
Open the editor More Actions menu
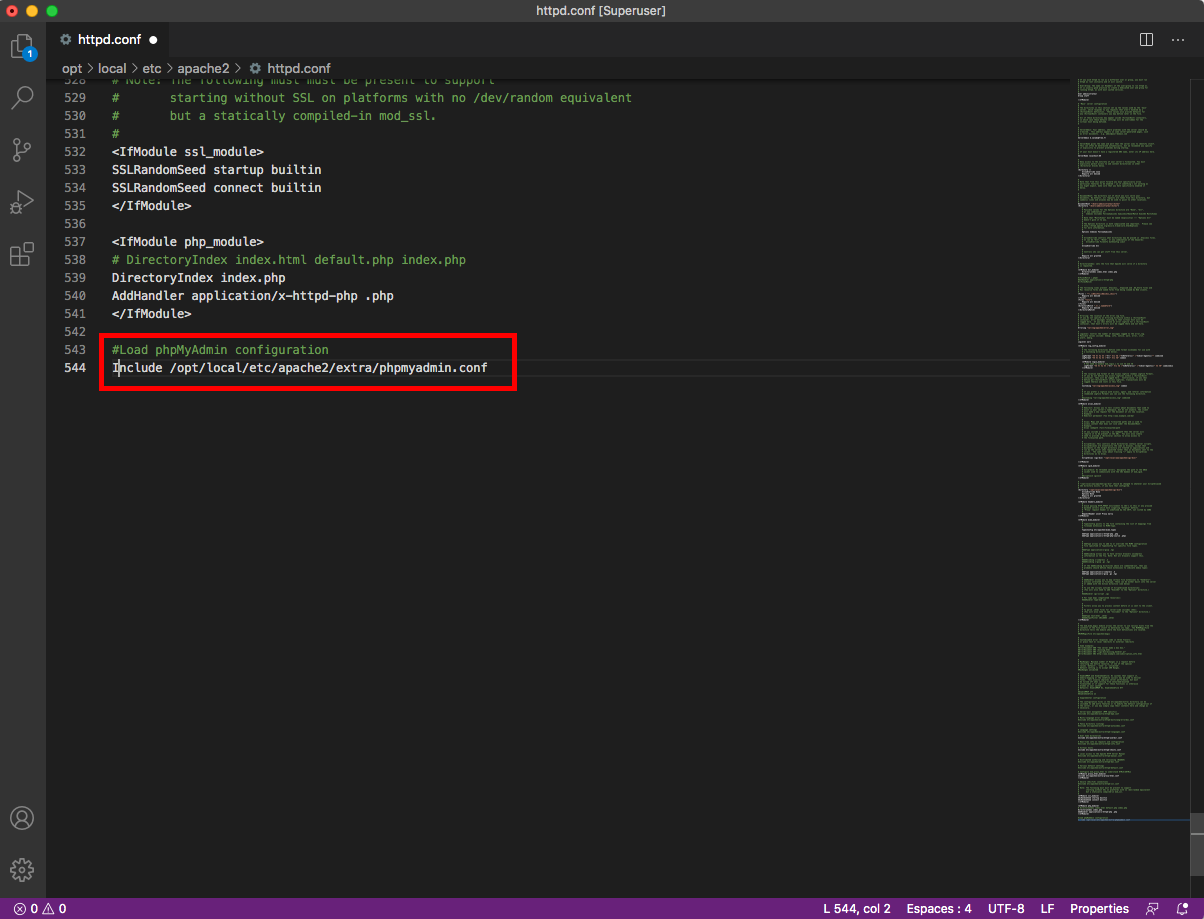click(x=1180, y=40)
